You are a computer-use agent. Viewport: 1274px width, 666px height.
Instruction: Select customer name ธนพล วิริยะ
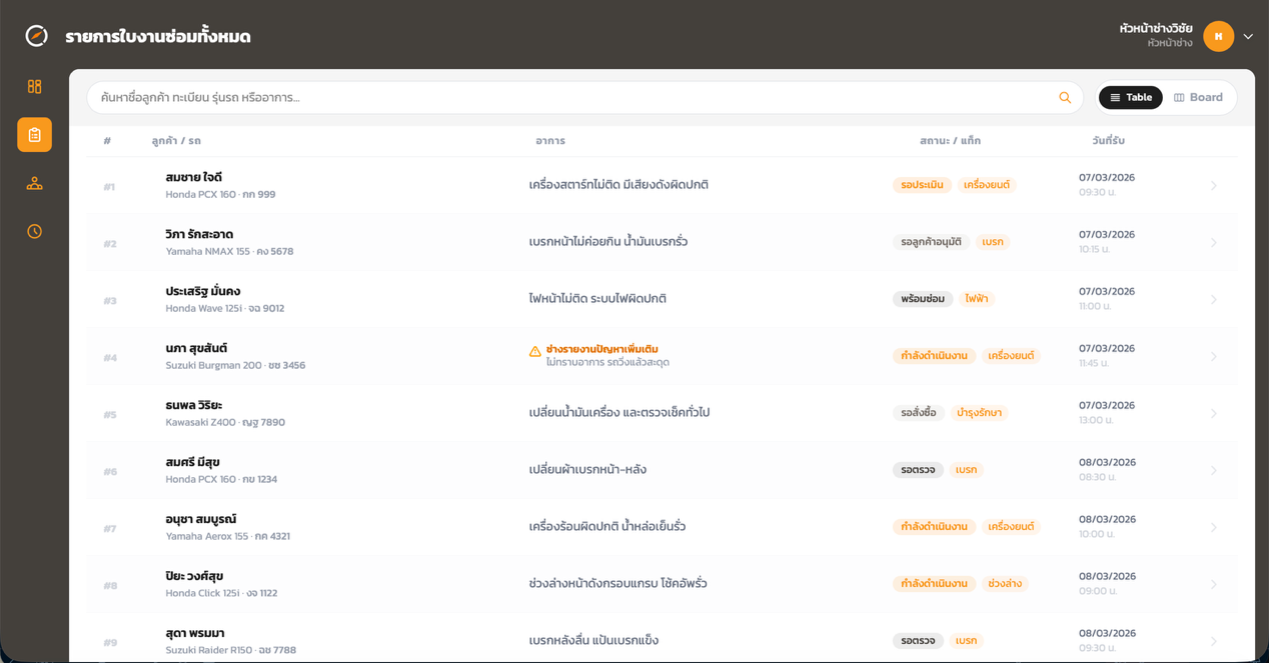pos(194,406)
